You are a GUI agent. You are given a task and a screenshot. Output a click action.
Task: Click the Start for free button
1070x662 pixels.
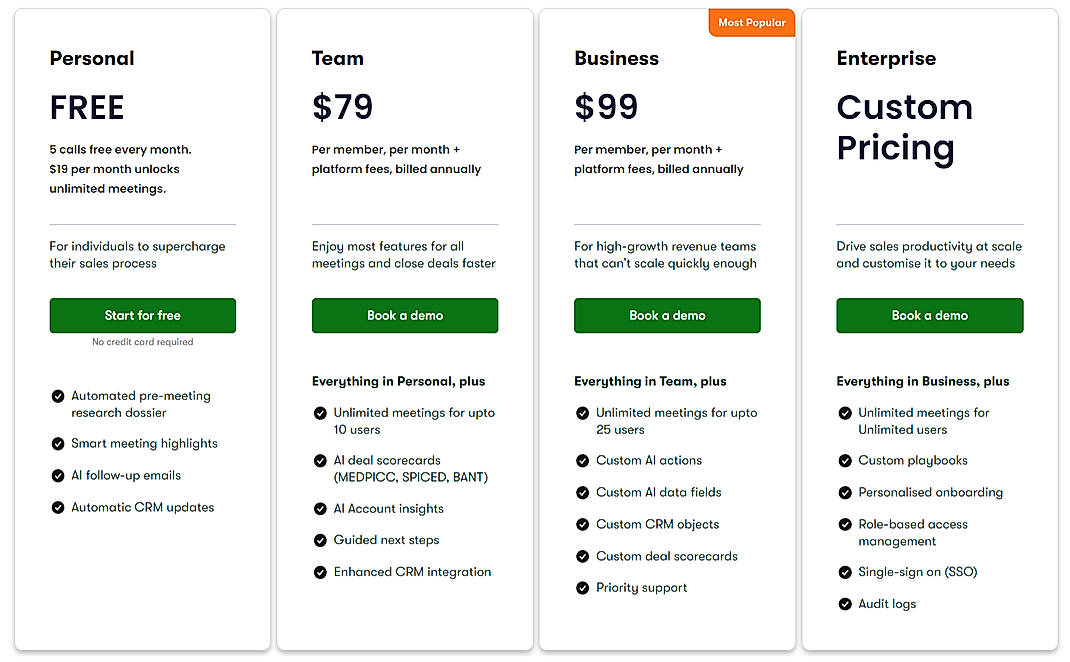(142, 315)
